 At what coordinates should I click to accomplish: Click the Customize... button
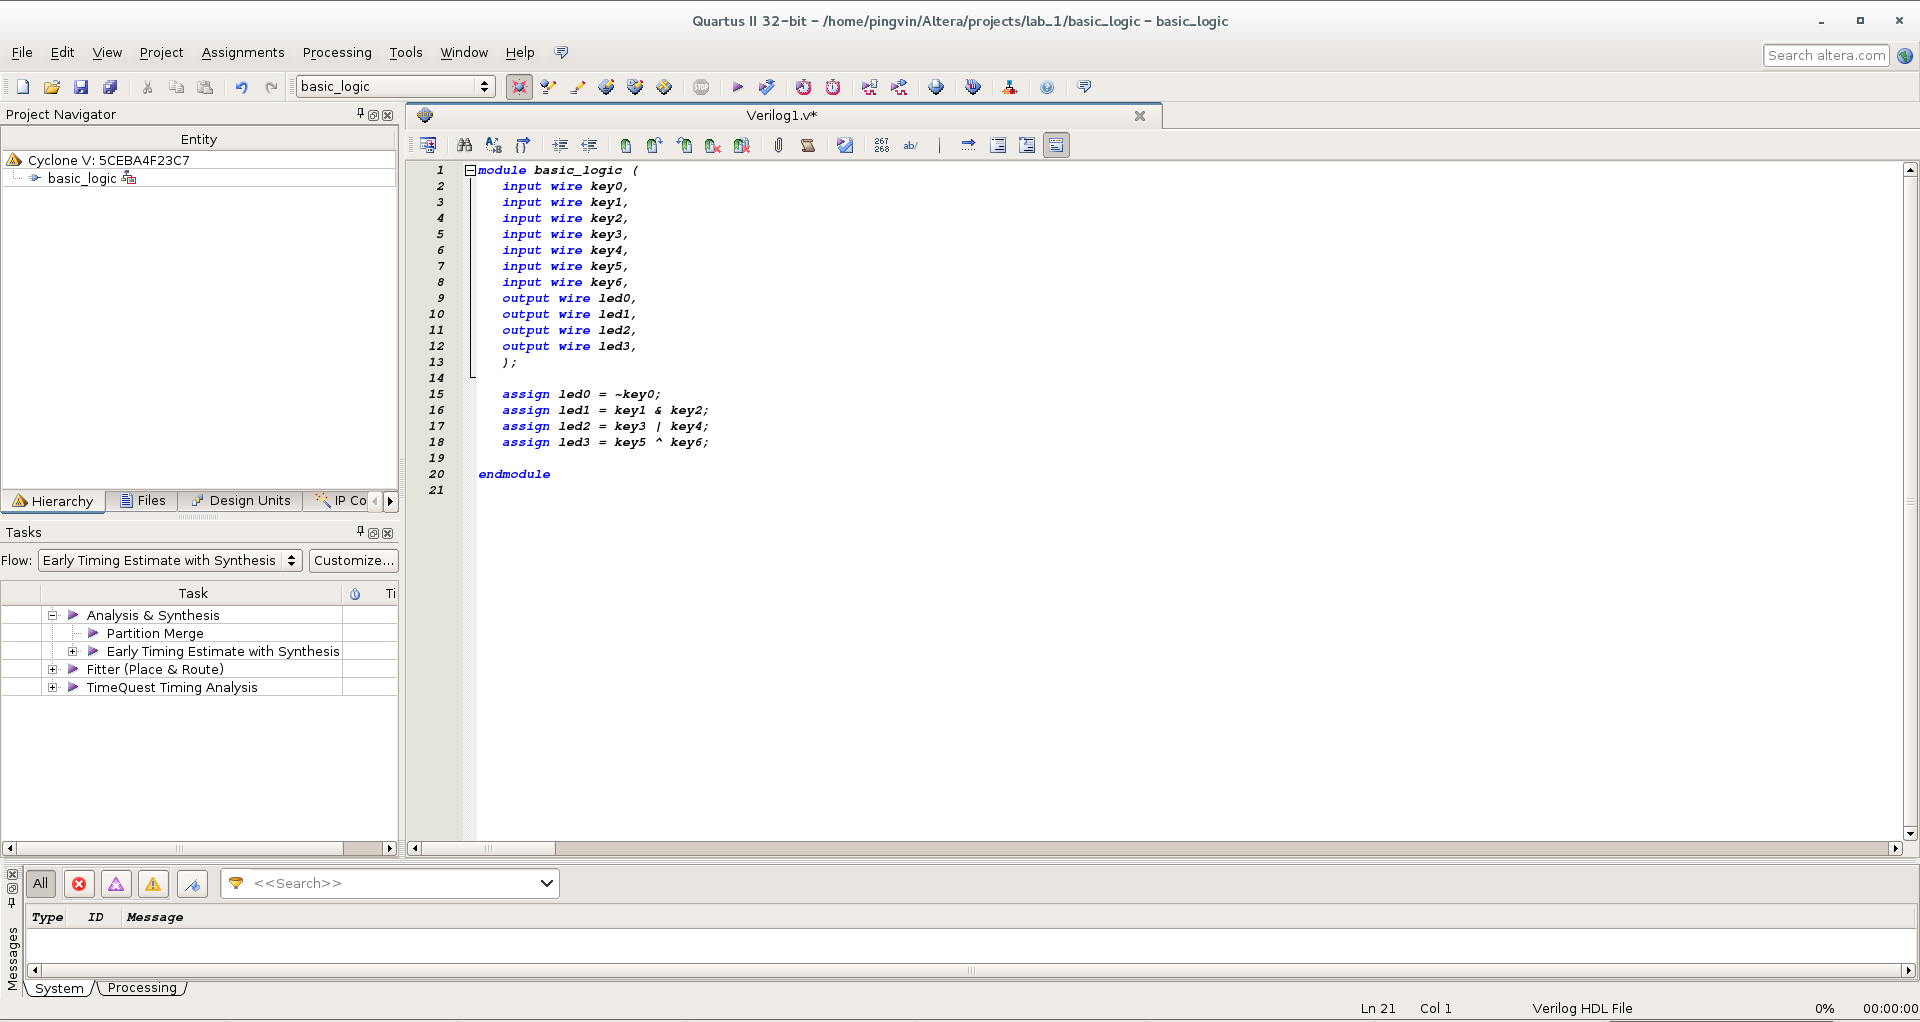click(353, 560)
